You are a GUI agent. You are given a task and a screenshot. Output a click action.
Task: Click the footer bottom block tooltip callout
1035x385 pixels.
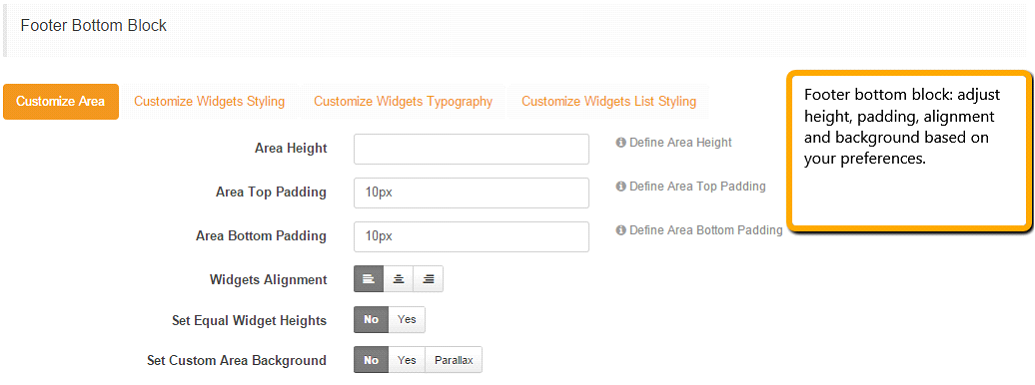click(908, 151)
